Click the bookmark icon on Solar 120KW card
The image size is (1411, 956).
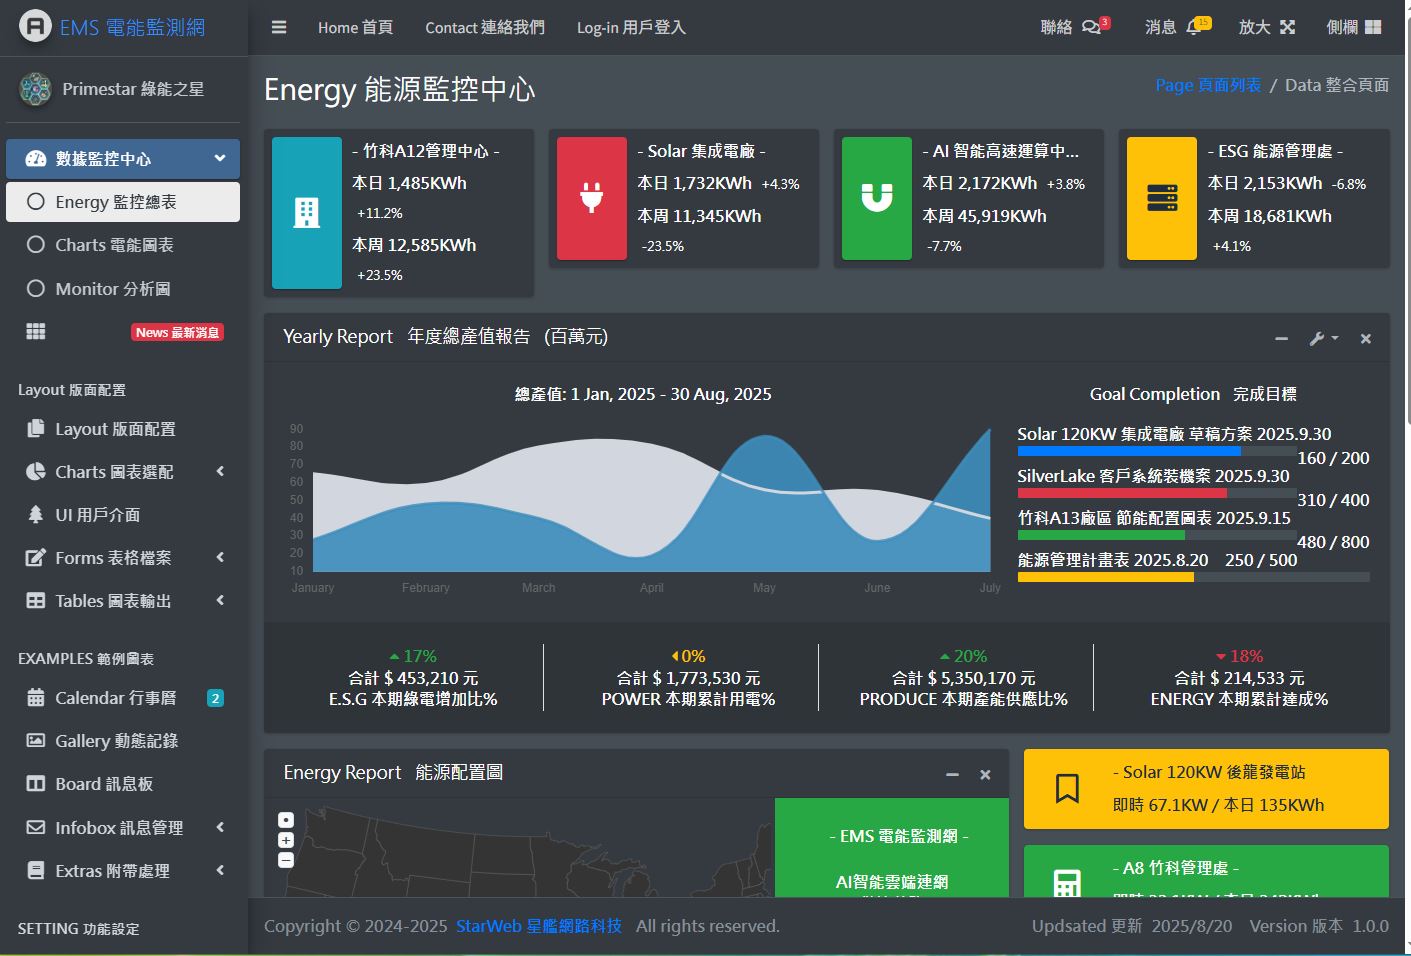coord(1067,789)
